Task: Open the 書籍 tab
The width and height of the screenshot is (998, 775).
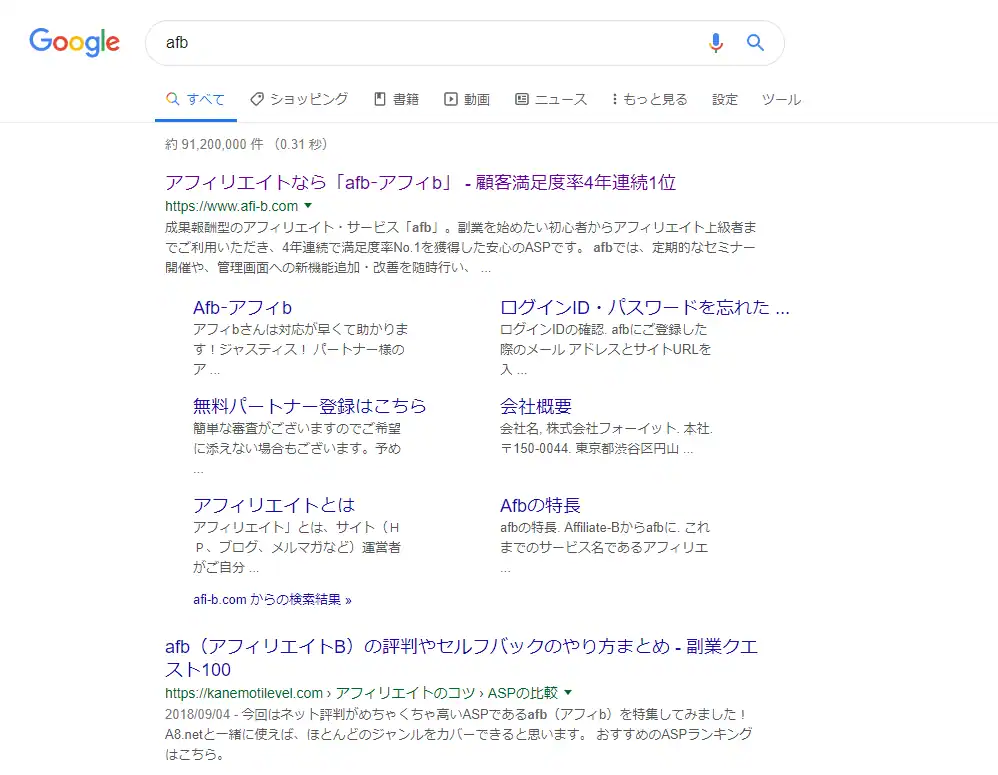Action: click(x=397, y=99)
